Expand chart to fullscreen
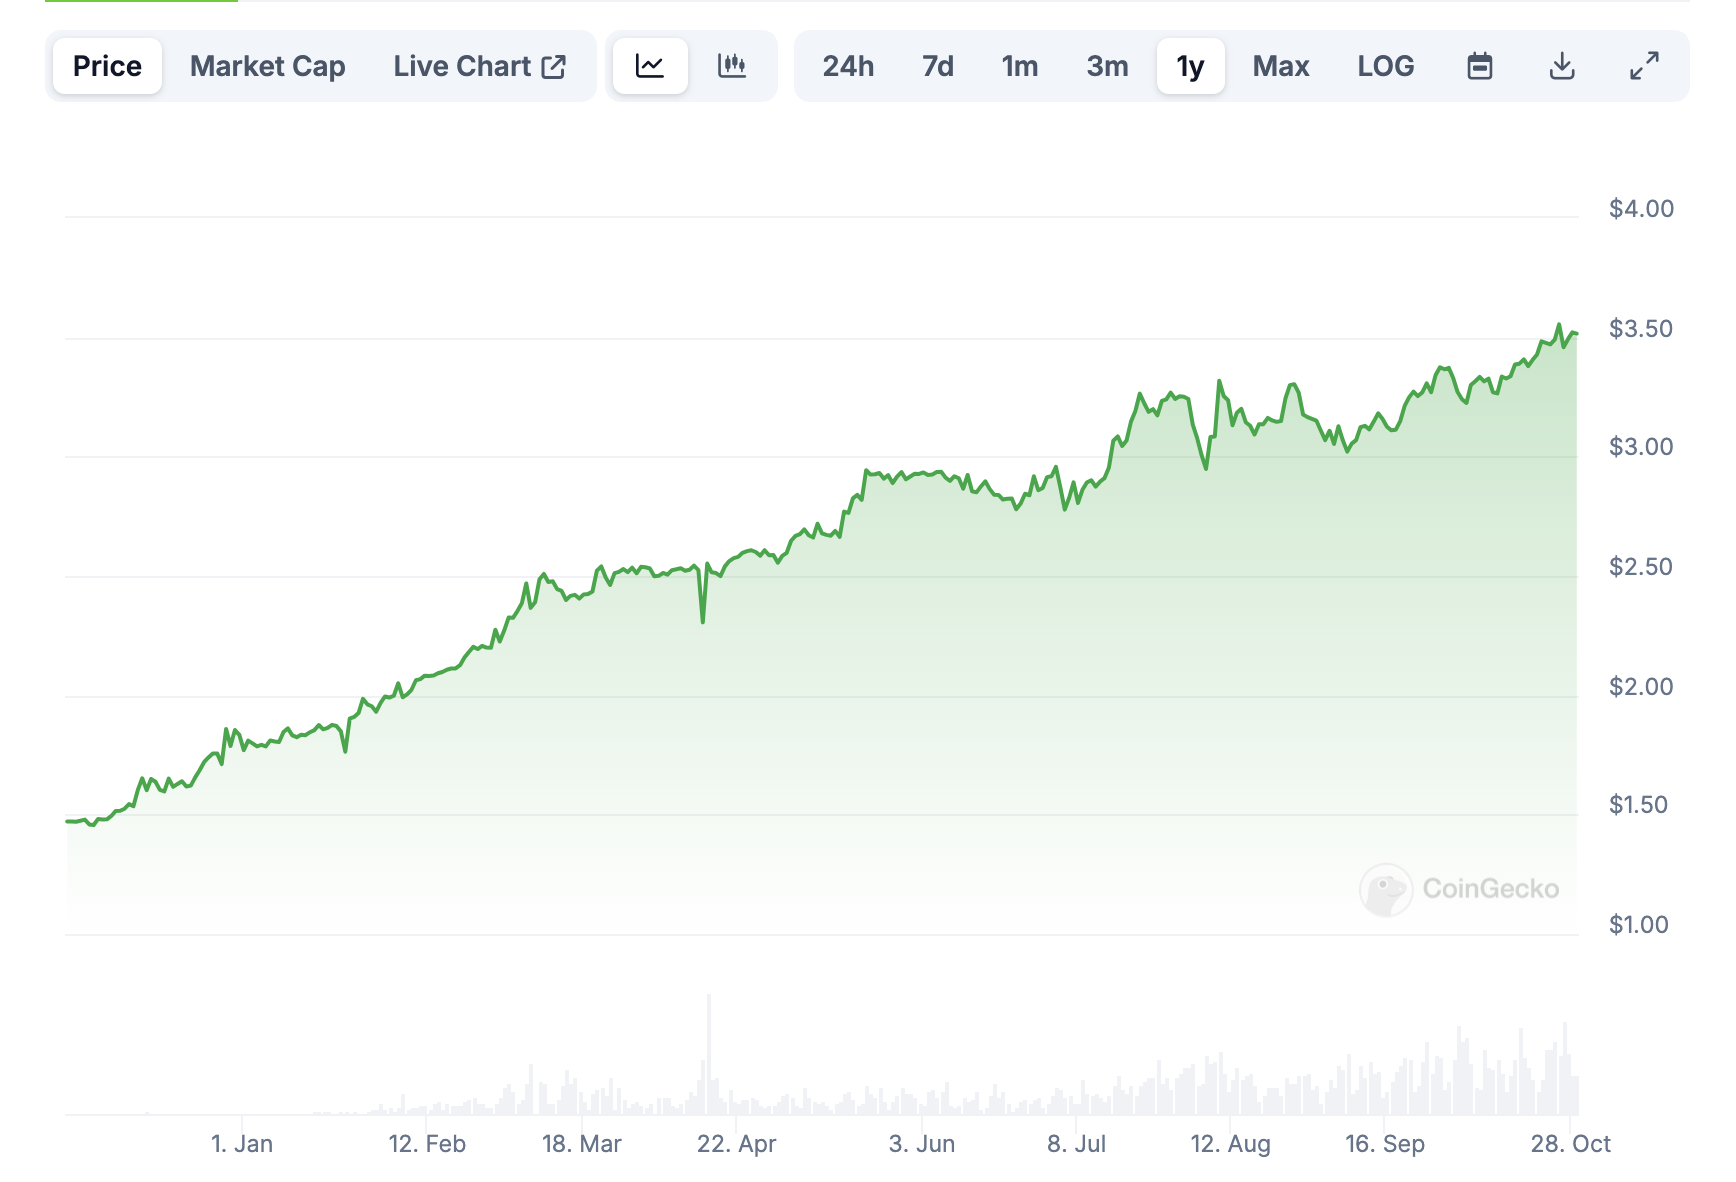Viewport: 1736px width, 1182px height. (x=1644, y=66)
